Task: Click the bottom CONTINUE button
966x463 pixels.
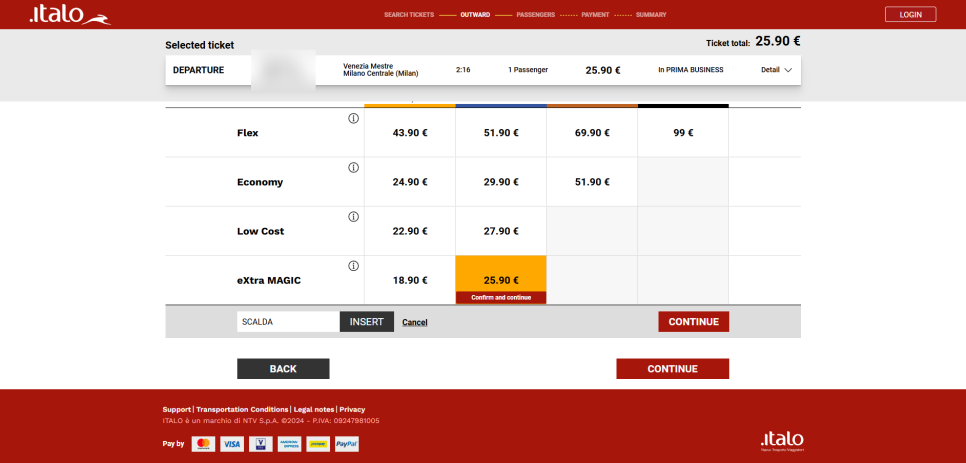Action: [673, 369]
